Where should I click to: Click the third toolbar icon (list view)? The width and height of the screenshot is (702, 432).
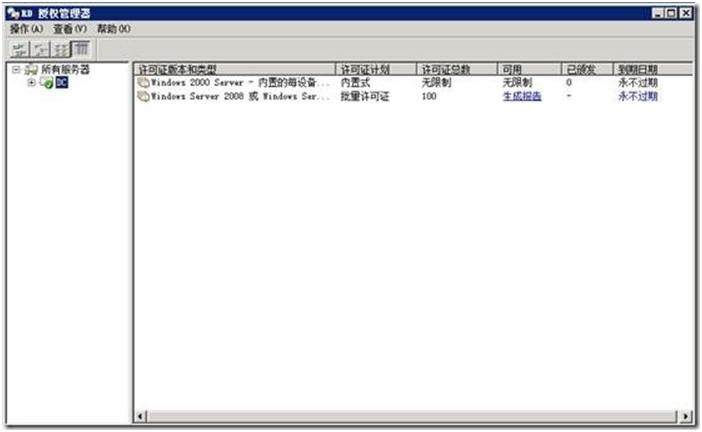[x=60, y=49]
